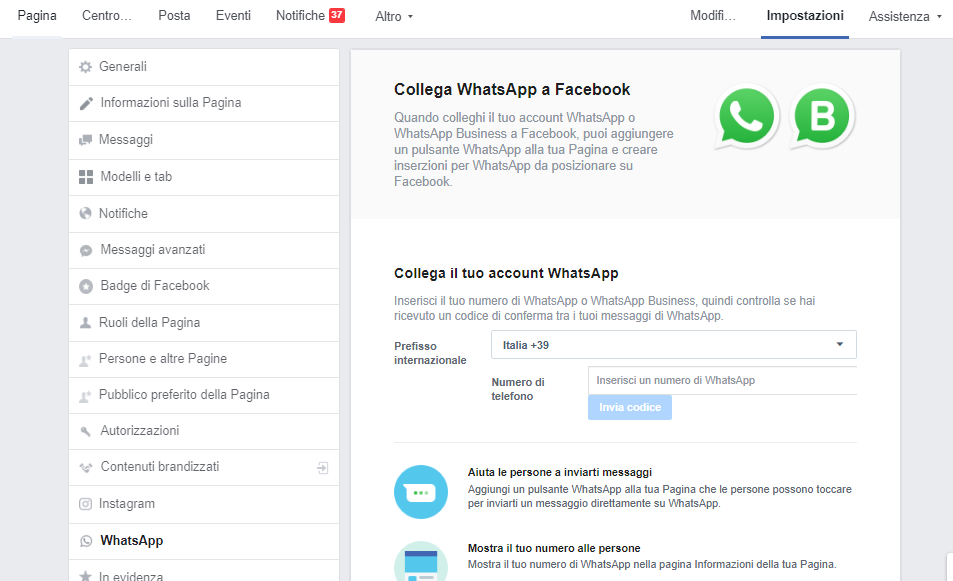
Task: Click the Modelli e tab grid icon
Action: (86, 177)
